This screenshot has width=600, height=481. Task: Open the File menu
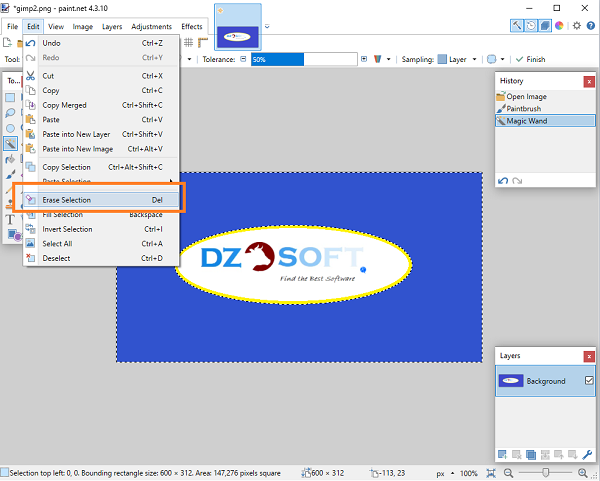click(x=12, y=26)
